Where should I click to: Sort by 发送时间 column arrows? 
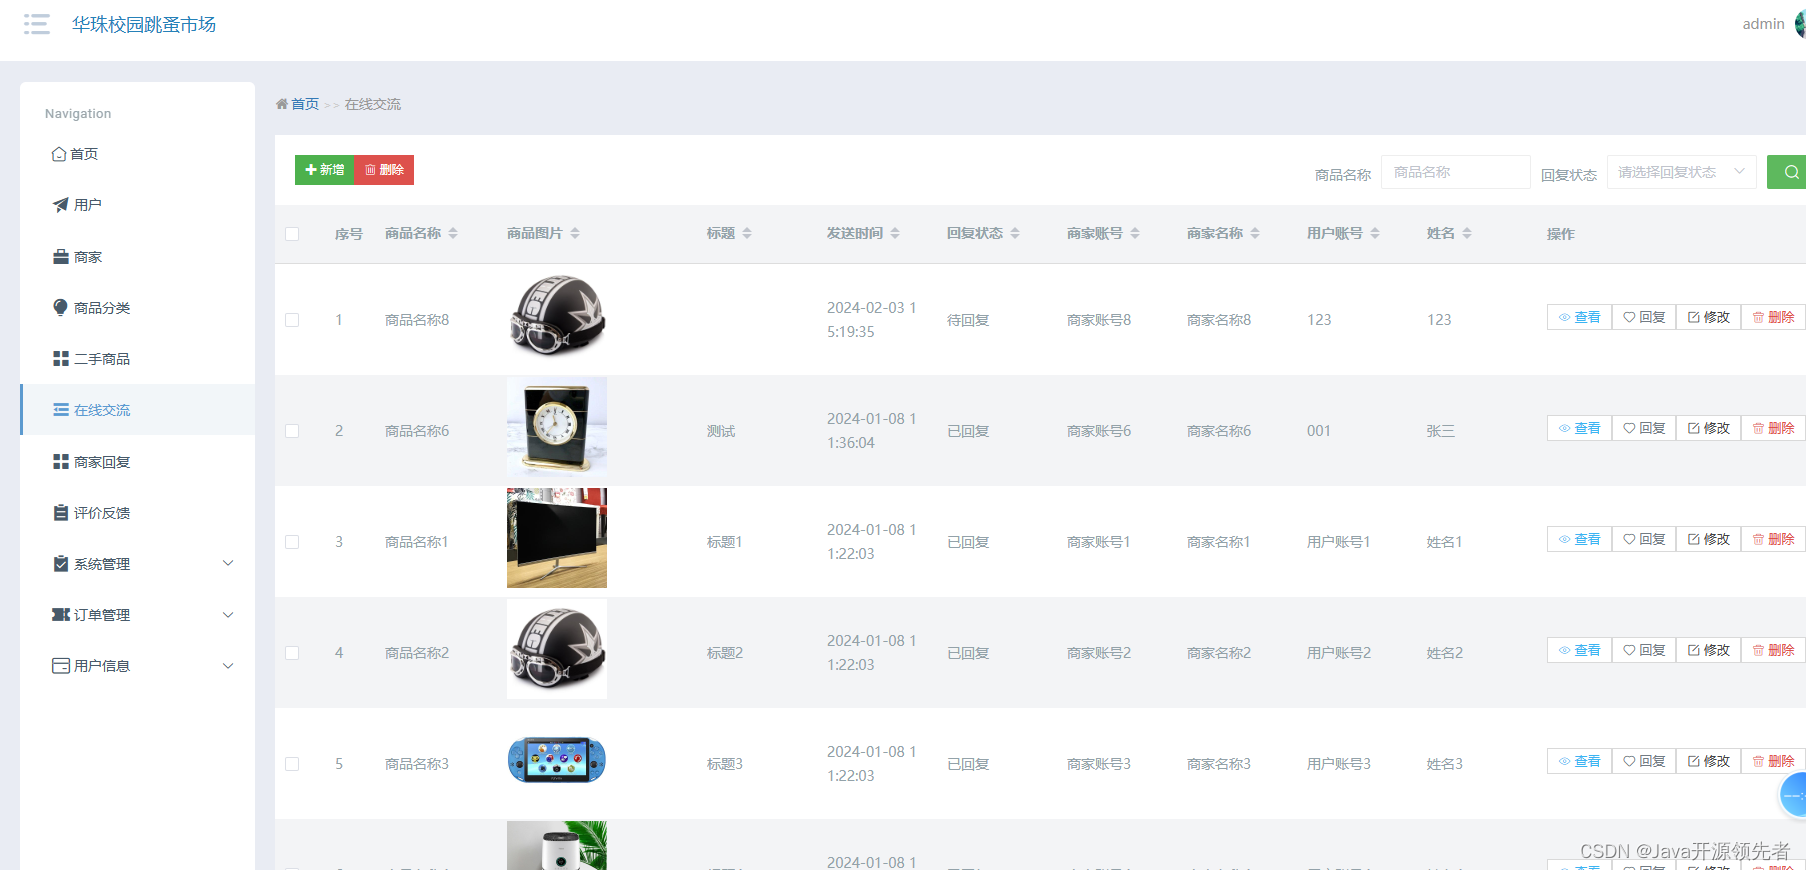[x=895, y=233]
